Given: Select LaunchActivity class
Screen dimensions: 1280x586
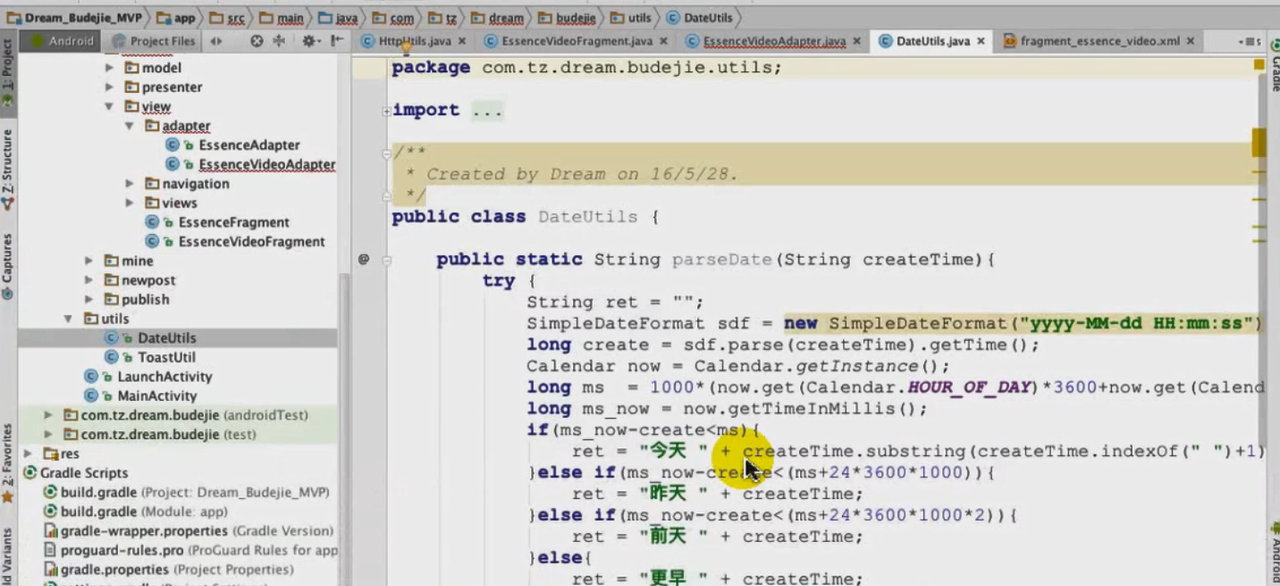Looking at the screenshot, I should coord(165,376).
